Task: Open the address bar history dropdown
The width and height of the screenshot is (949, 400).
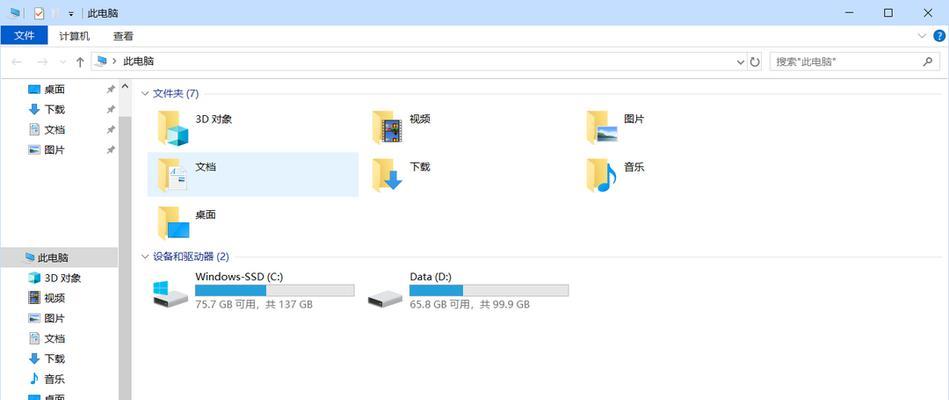Action: pos(740,62)
